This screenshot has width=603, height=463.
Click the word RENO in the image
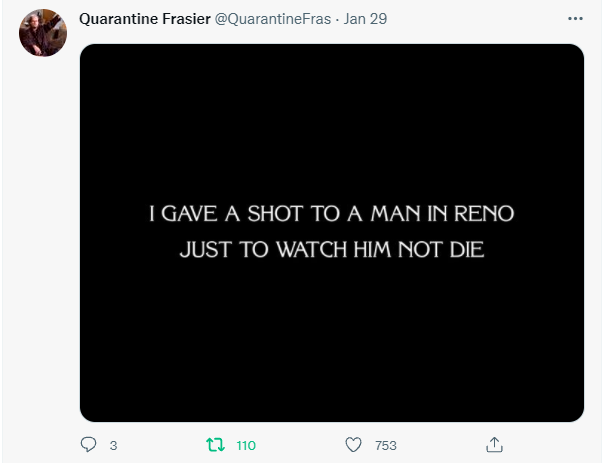tap(484, 214)
